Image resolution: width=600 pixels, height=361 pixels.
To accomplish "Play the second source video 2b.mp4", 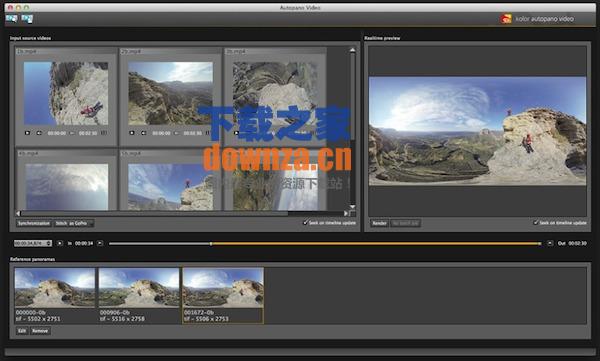I will tap(132, 133).
